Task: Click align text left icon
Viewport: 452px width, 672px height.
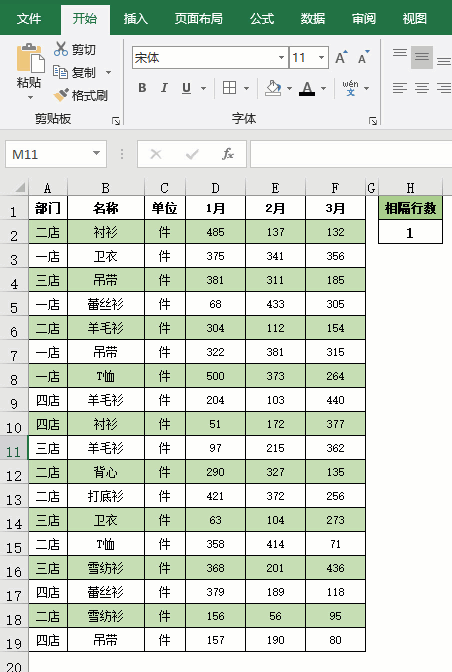Action: [400, 88]
